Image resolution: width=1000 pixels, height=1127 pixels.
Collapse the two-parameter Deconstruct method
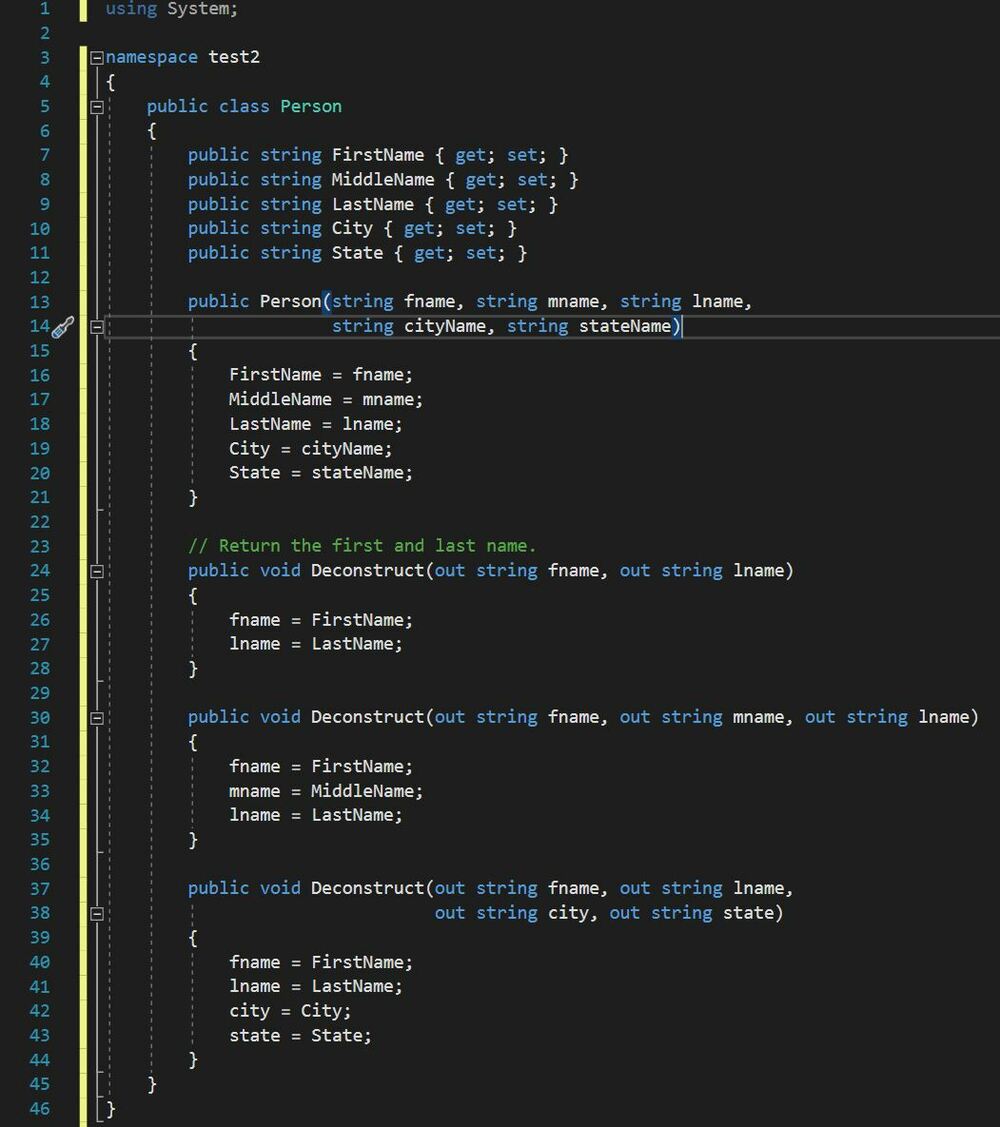(97, 571)
